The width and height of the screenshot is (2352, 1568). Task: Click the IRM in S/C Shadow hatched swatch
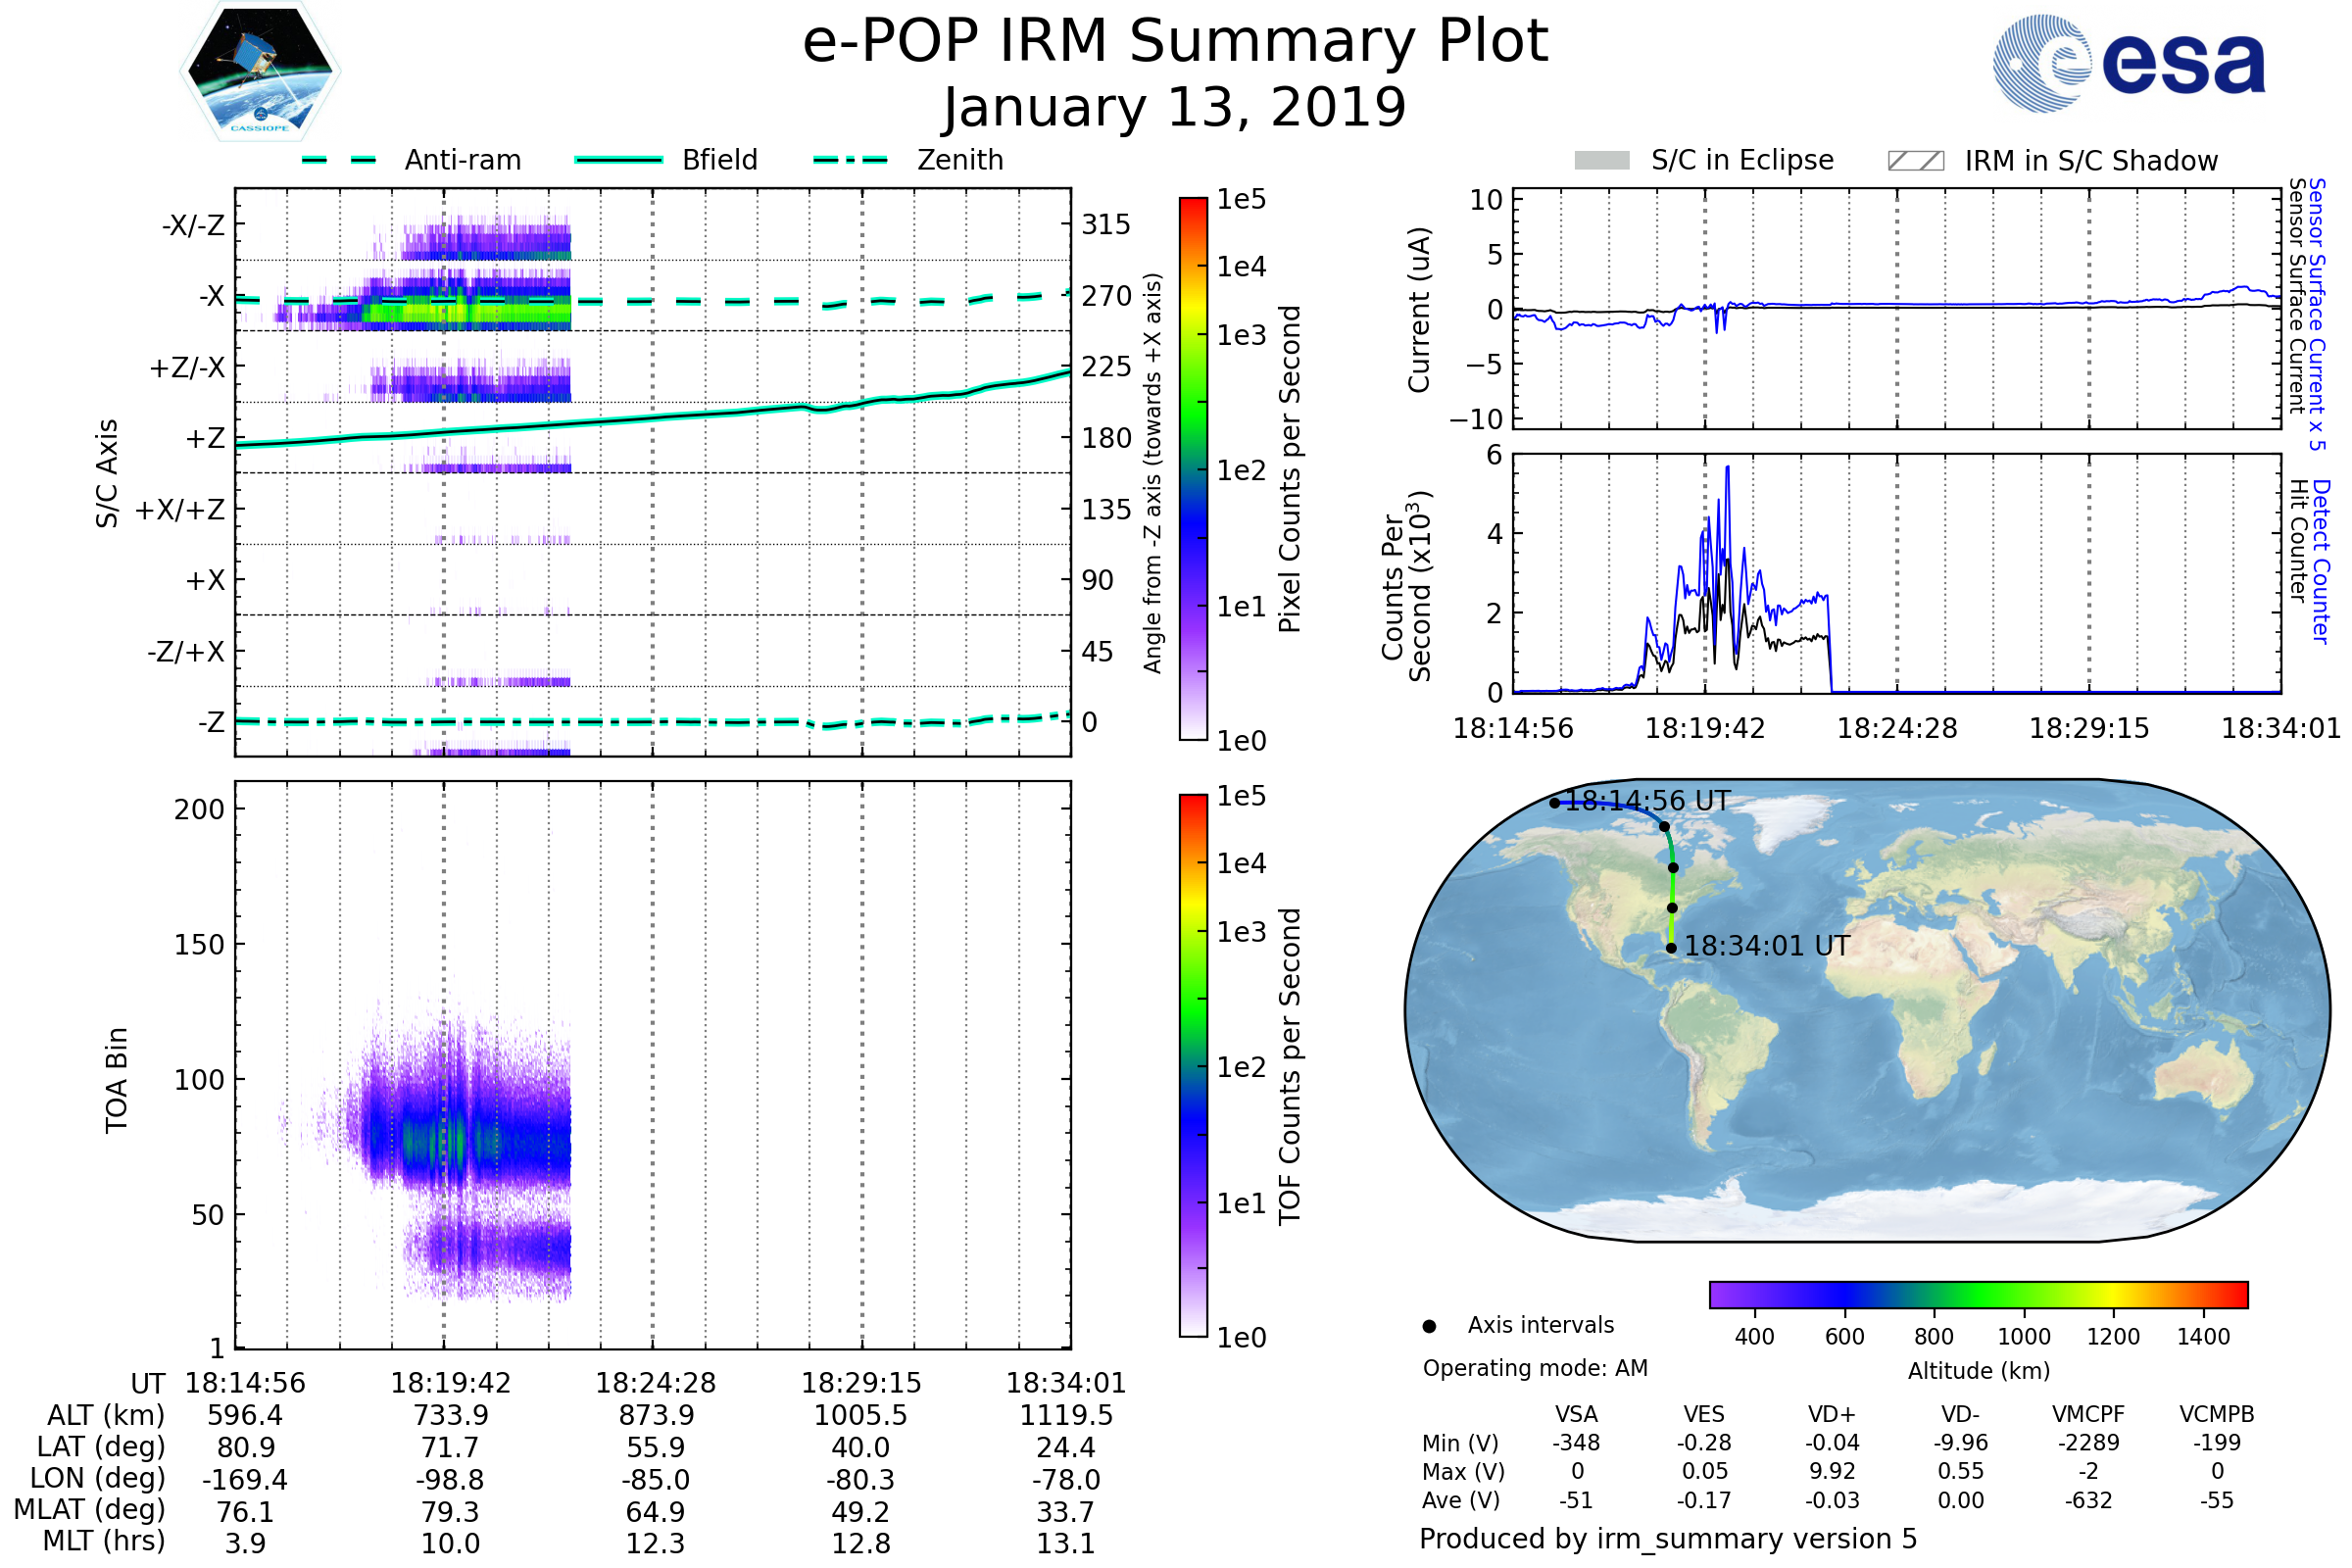[1915, 161]
